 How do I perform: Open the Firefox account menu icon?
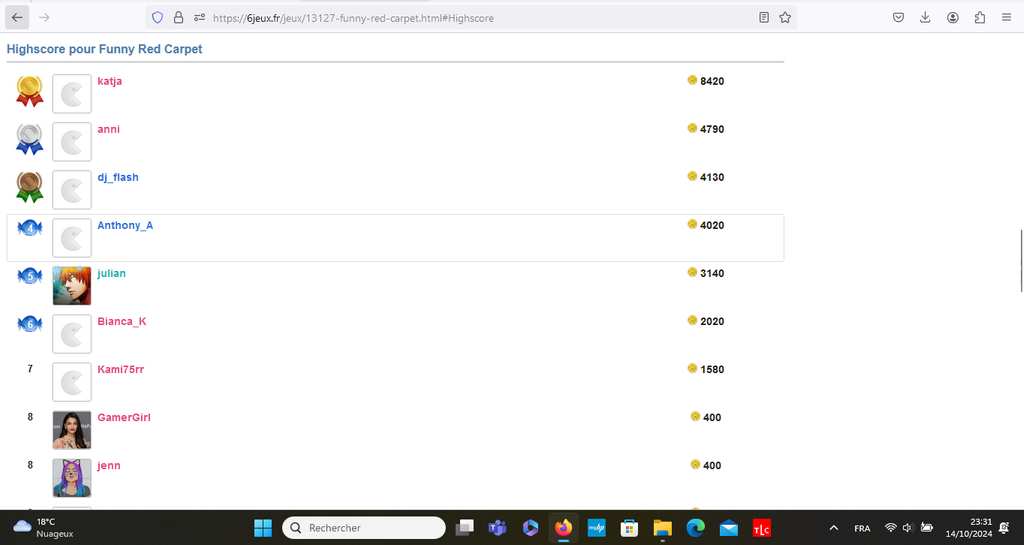(953, 17)
